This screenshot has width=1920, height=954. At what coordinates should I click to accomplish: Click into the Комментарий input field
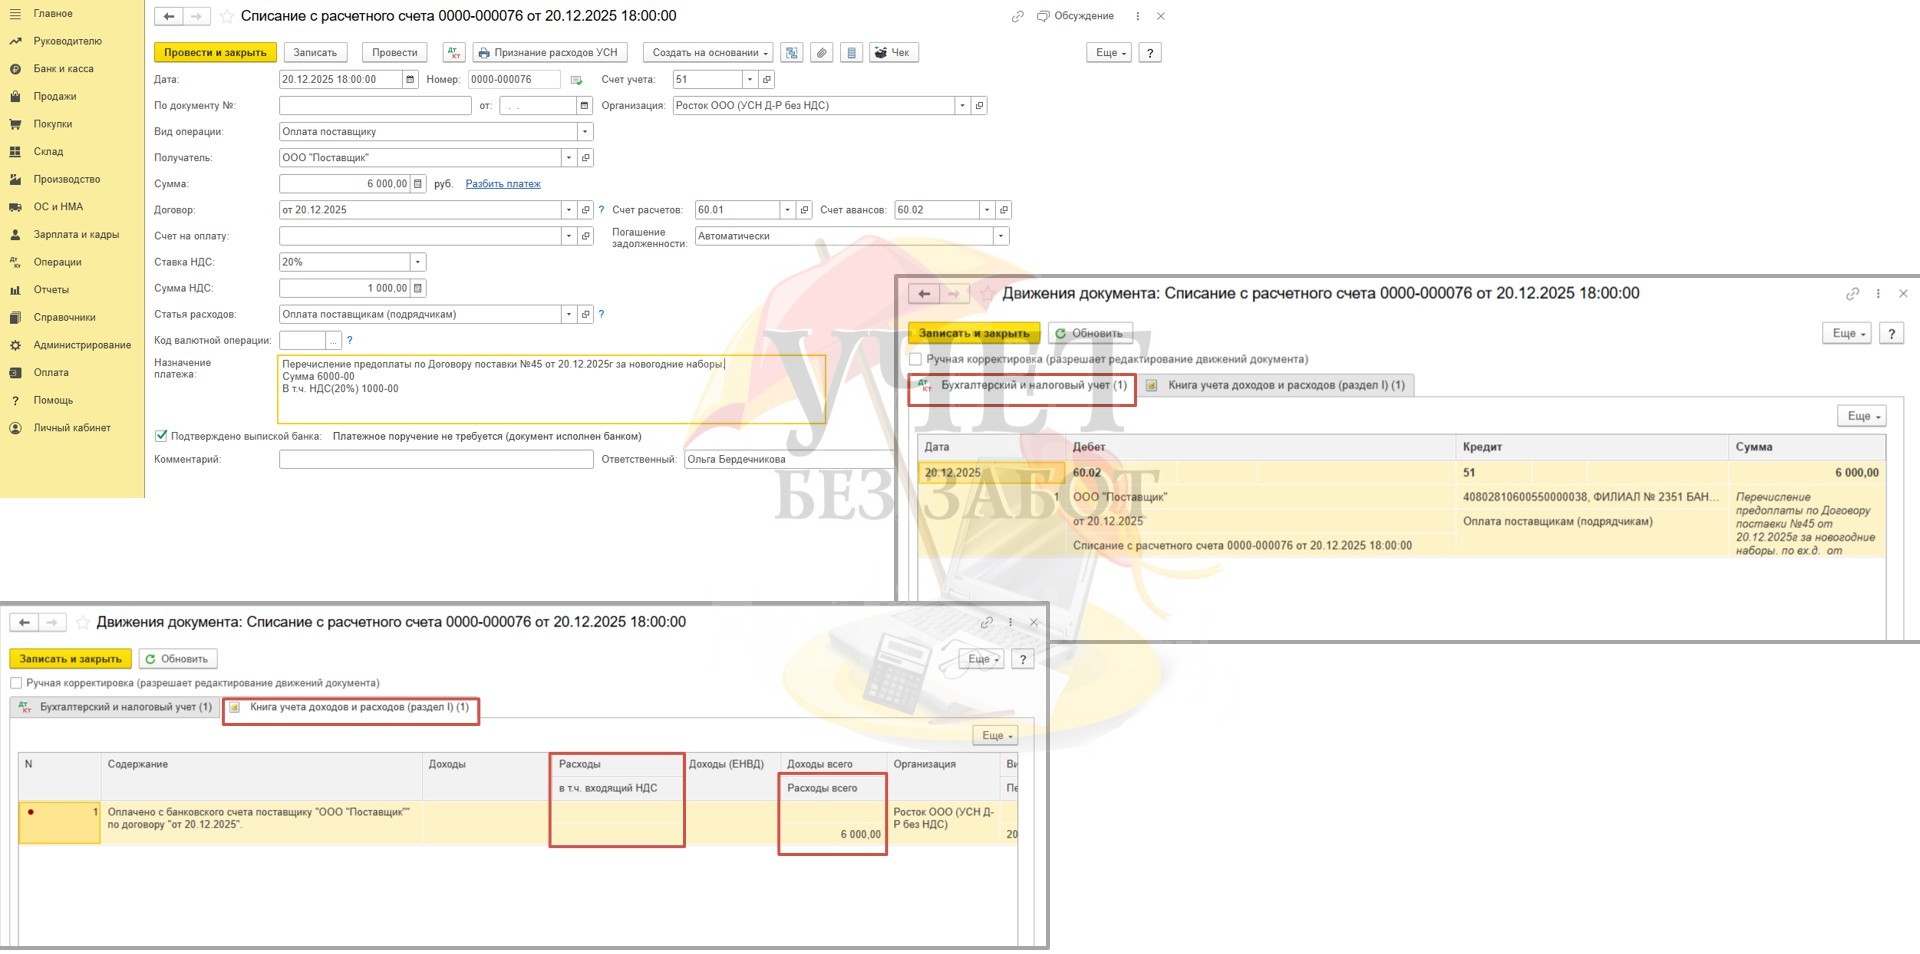tap(436, 460)
